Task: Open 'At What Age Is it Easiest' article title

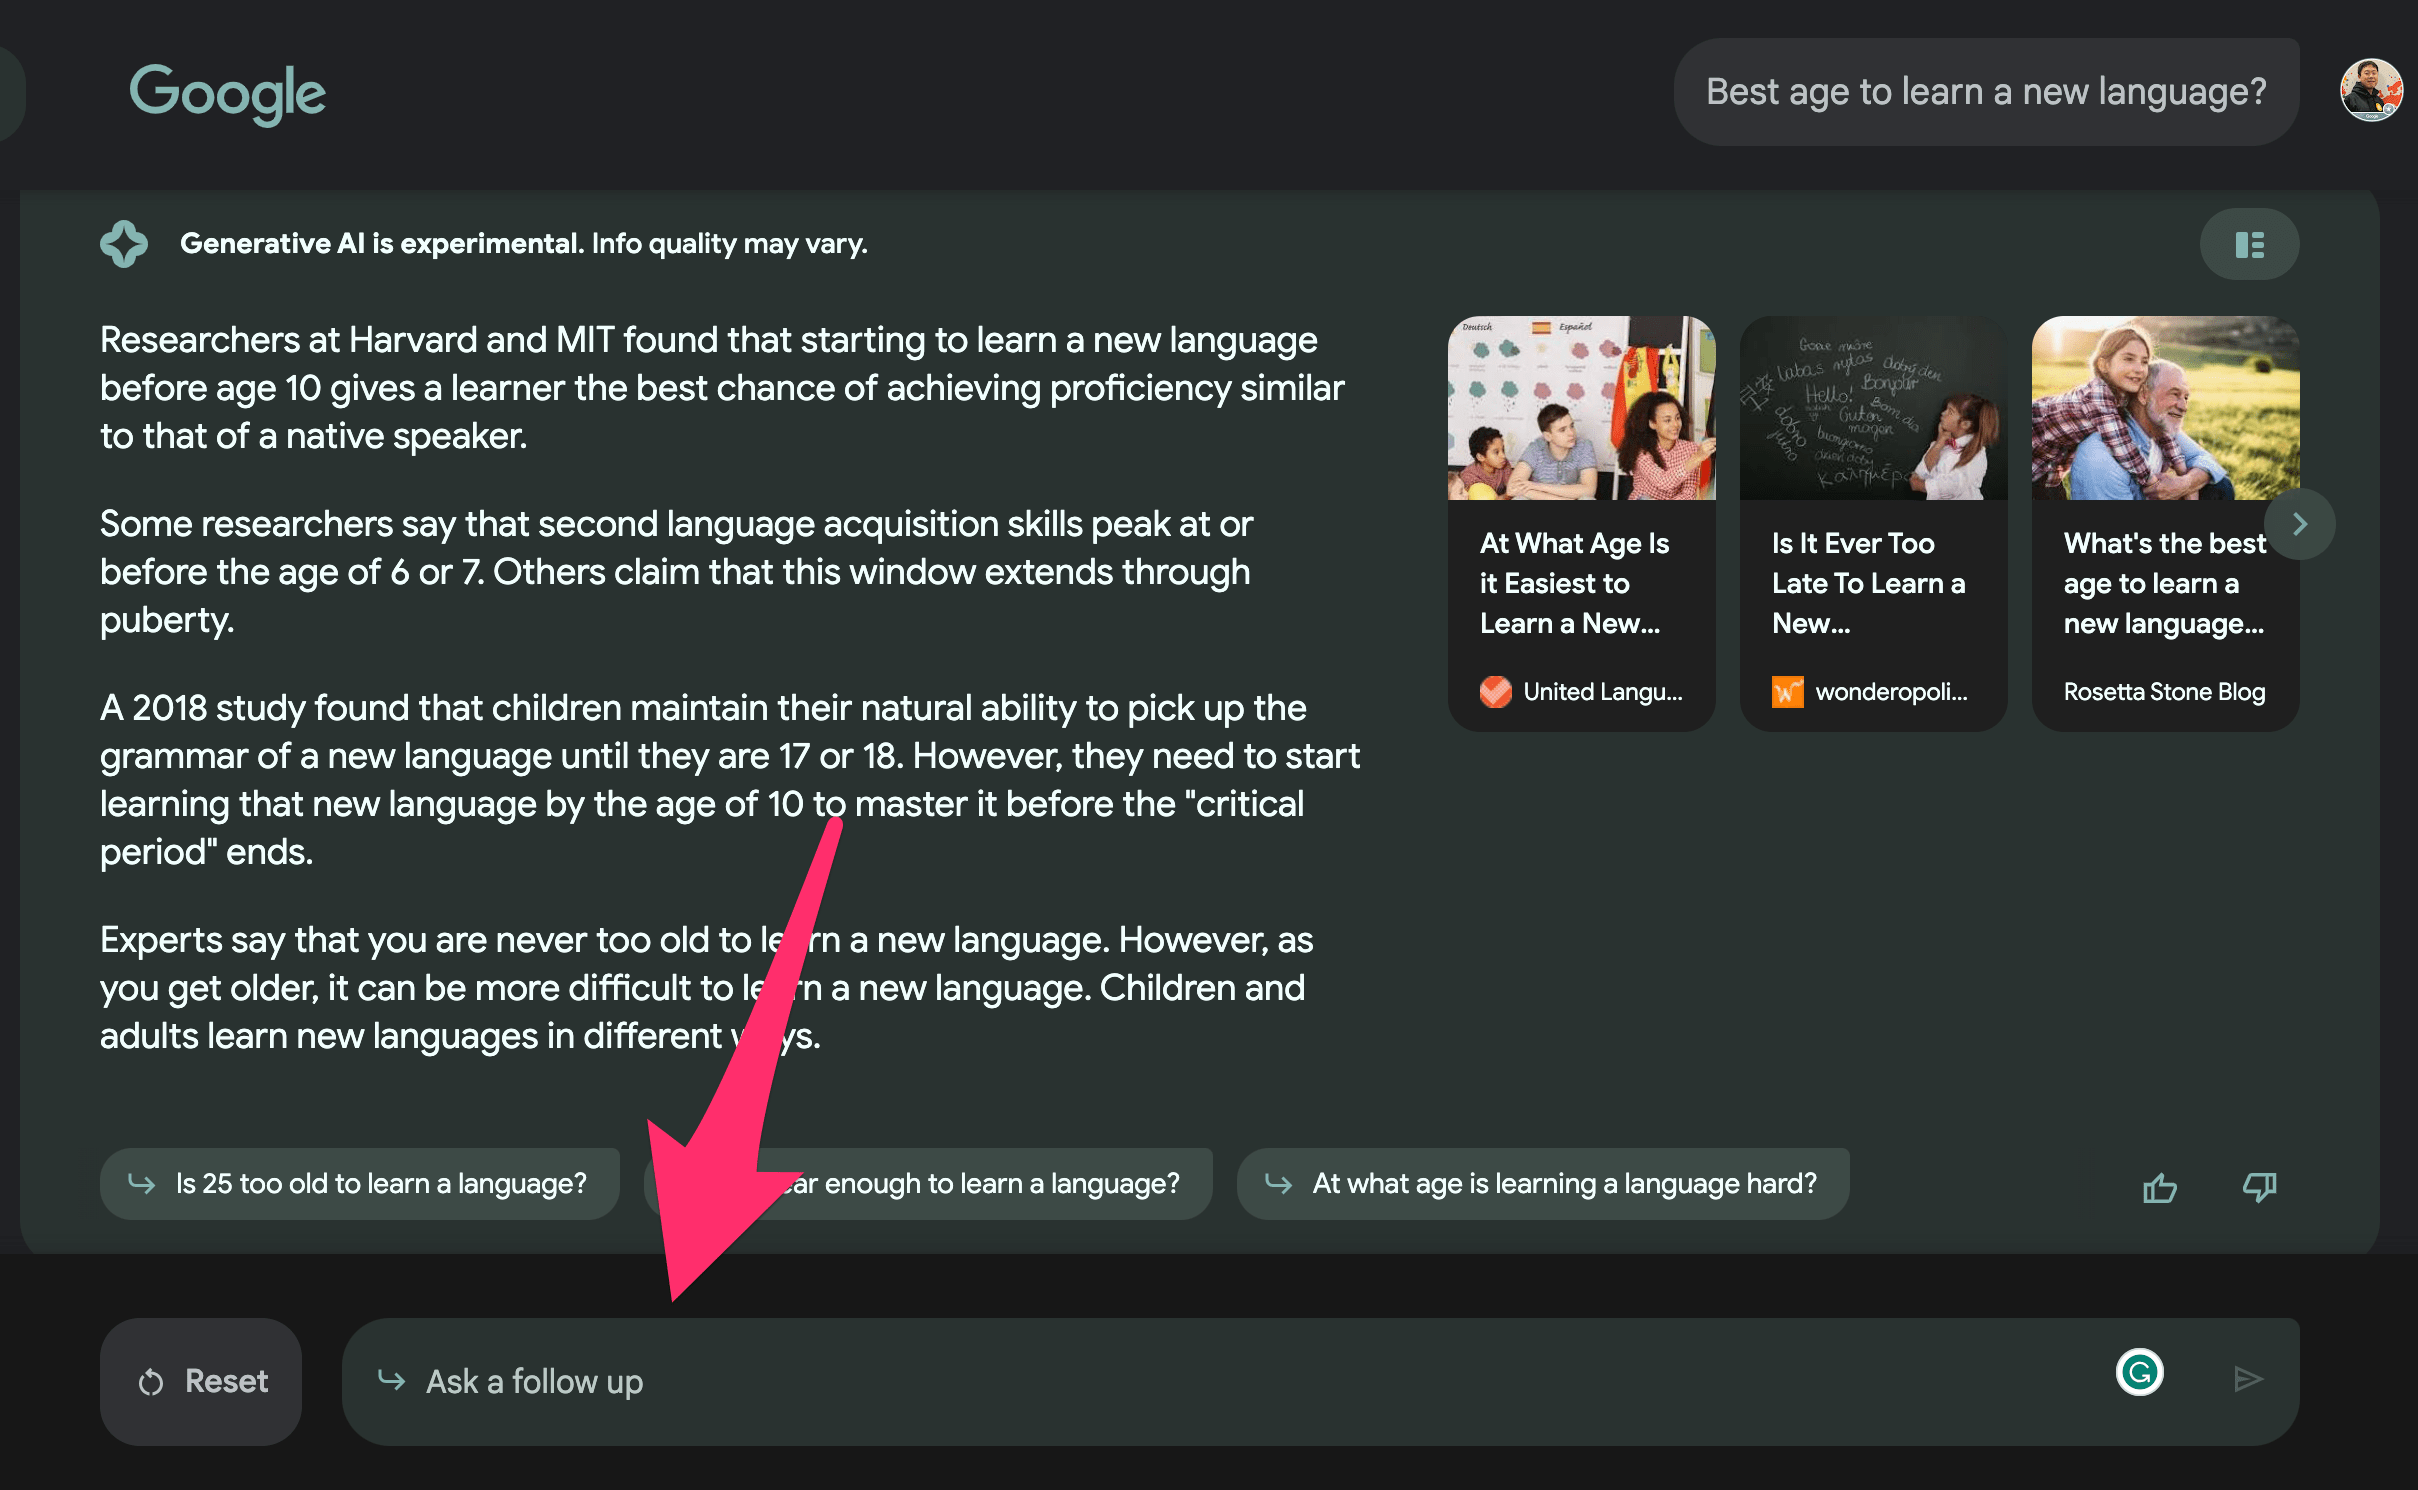Action: click(x=1575, y=583)
